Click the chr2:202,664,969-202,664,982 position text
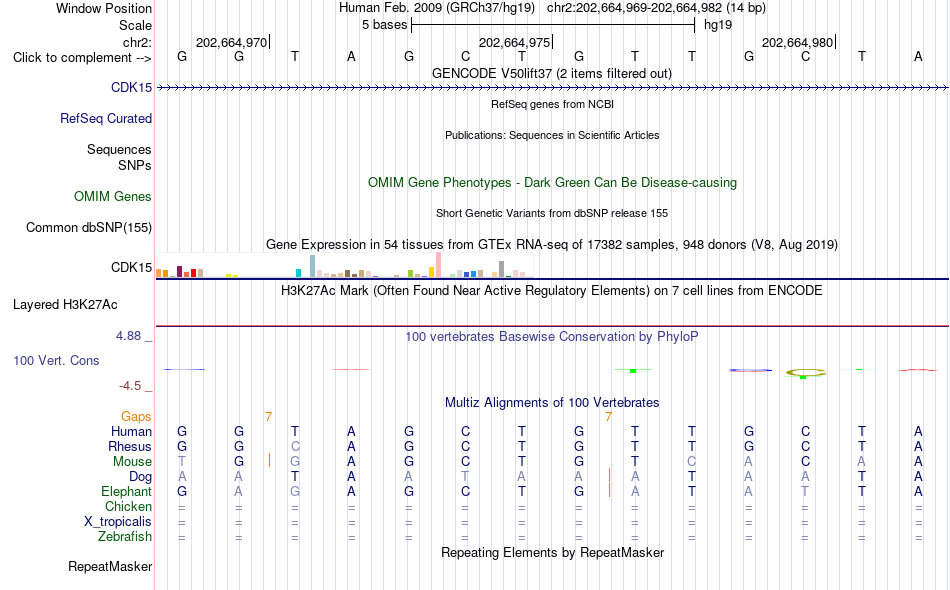950x590 pixels. click(x=656, y=8)
